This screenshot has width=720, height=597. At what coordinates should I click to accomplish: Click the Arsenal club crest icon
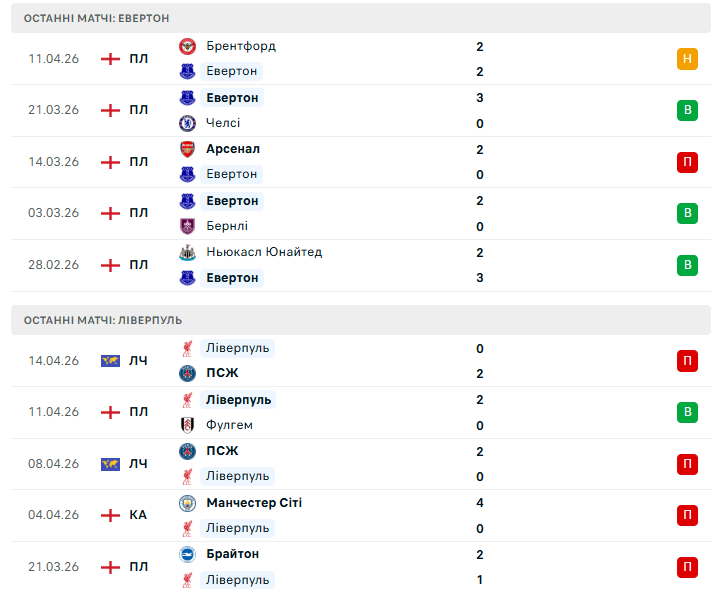pyautogui.click(x=187, y=149)
